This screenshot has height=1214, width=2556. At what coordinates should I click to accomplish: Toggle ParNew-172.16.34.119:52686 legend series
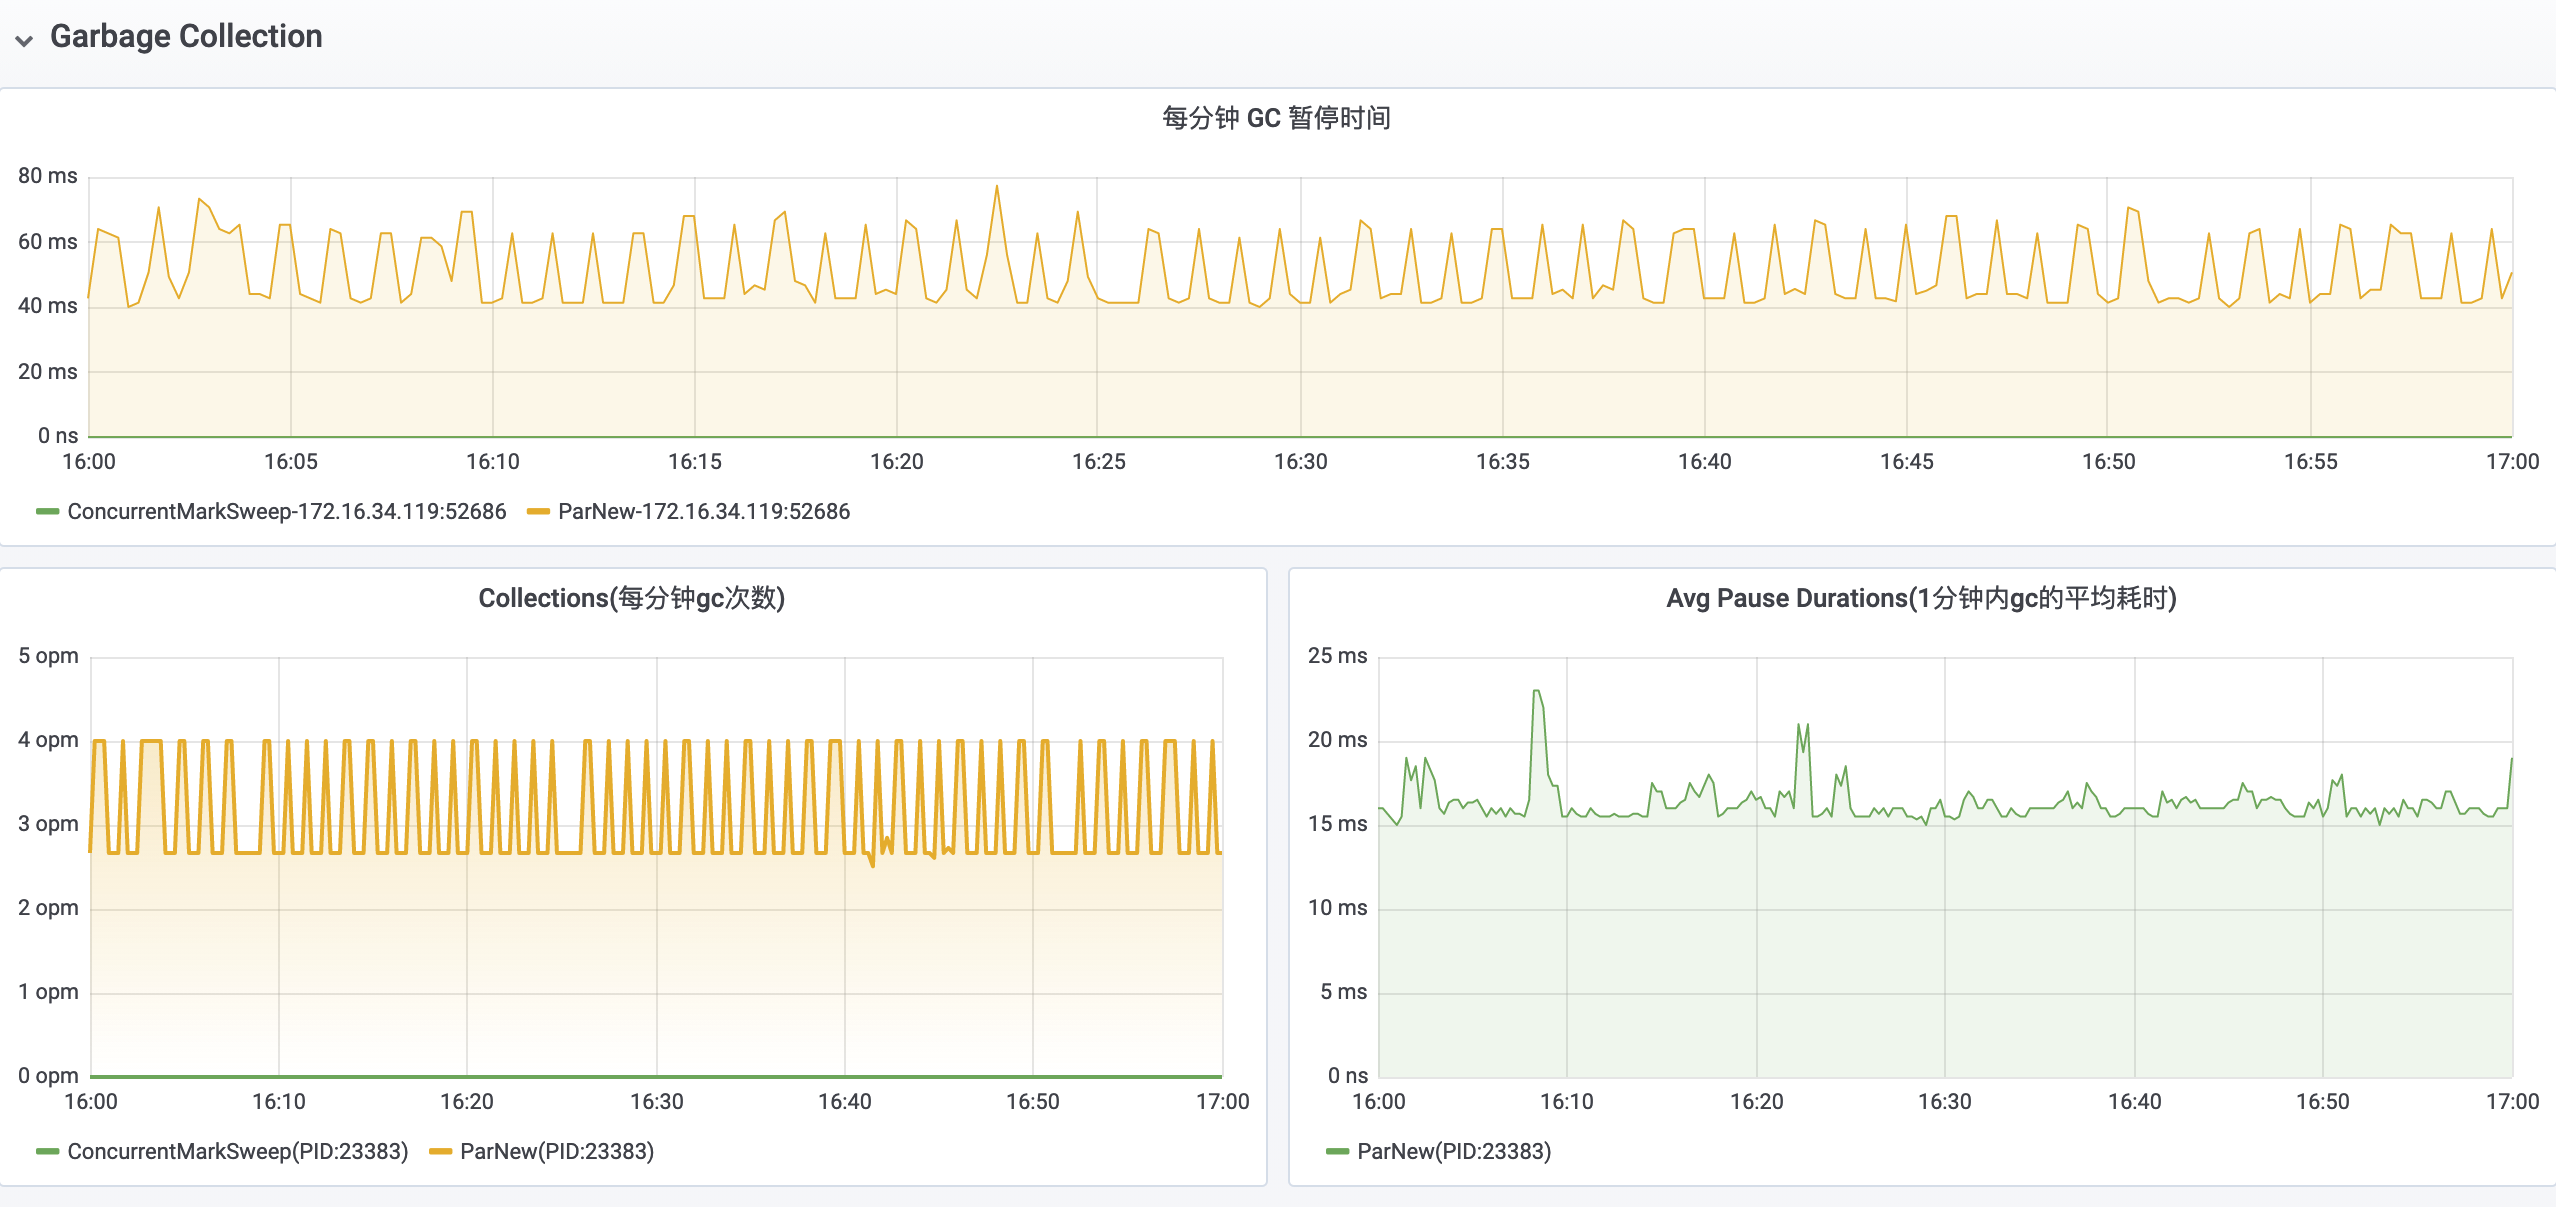703,511
